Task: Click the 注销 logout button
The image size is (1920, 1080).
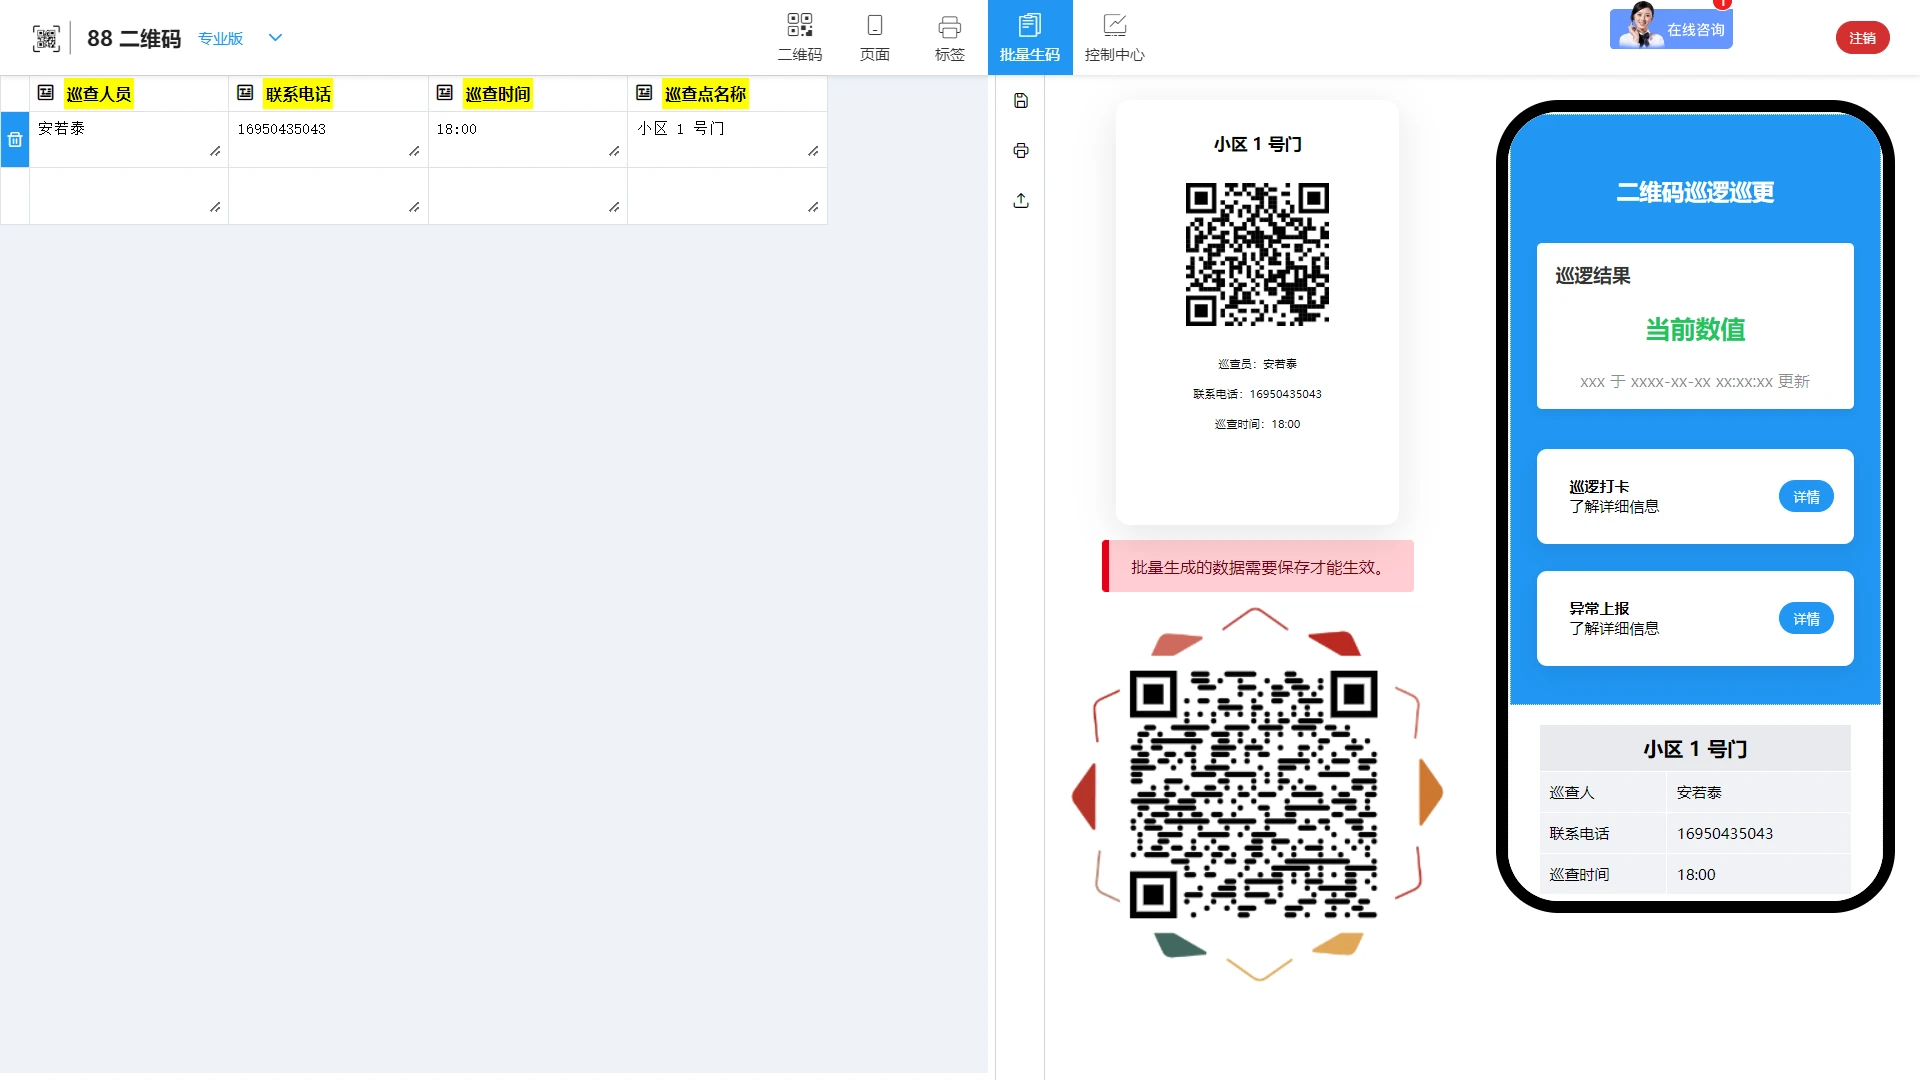Action: click(x=1862, y=38)
